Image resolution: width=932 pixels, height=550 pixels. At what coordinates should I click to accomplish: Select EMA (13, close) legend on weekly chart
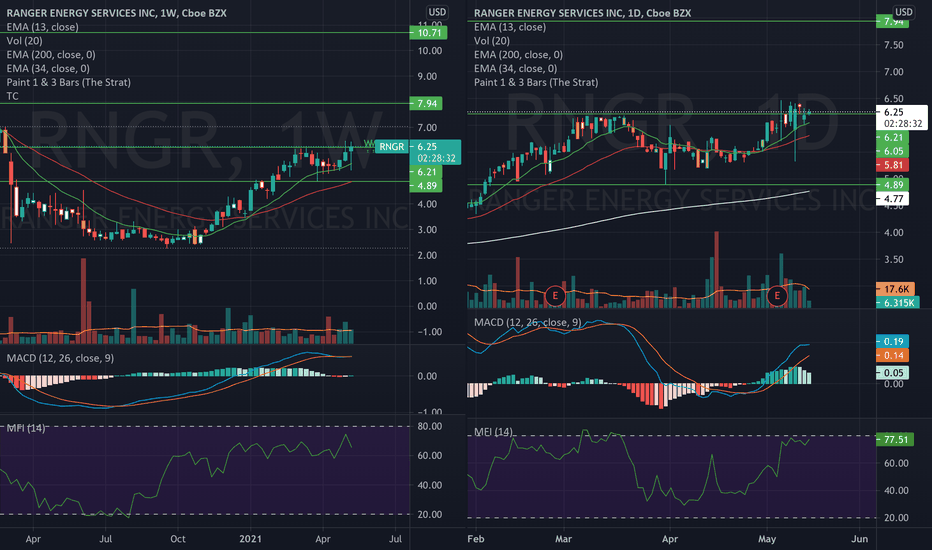click(x=42, y=27)
